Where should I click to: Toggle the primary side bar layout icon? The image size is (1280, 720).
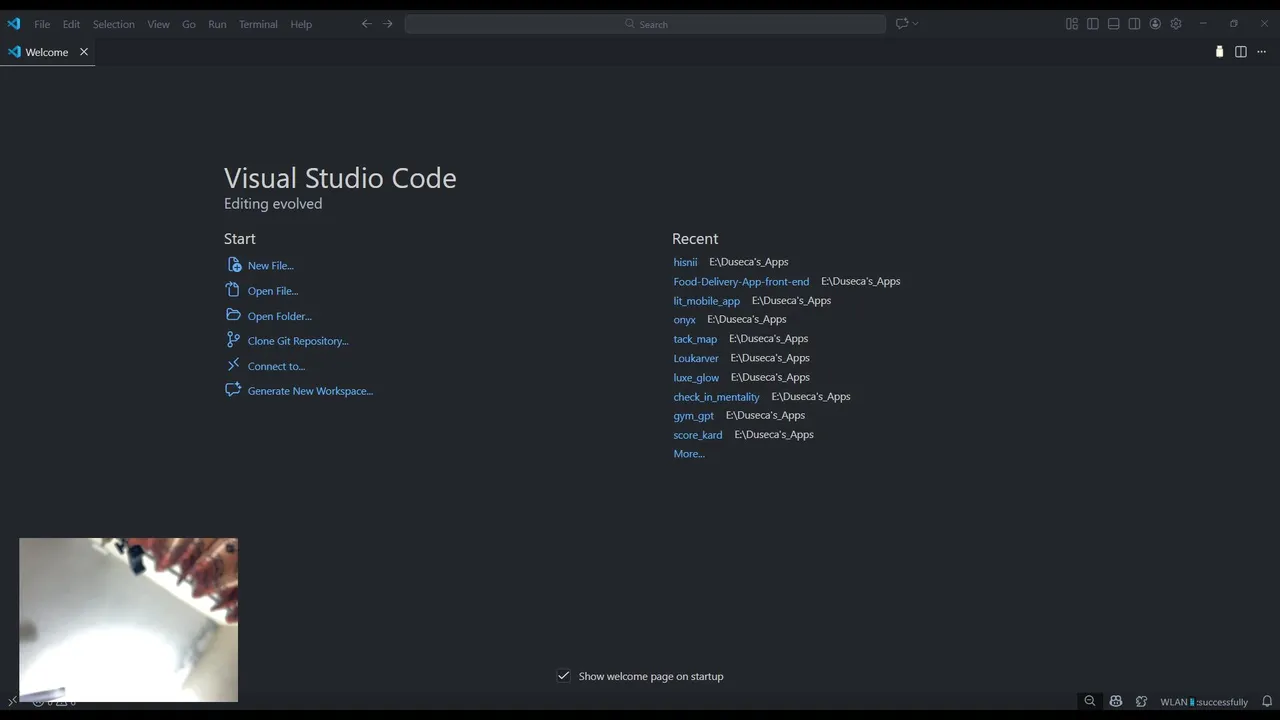coord(1093,24)
